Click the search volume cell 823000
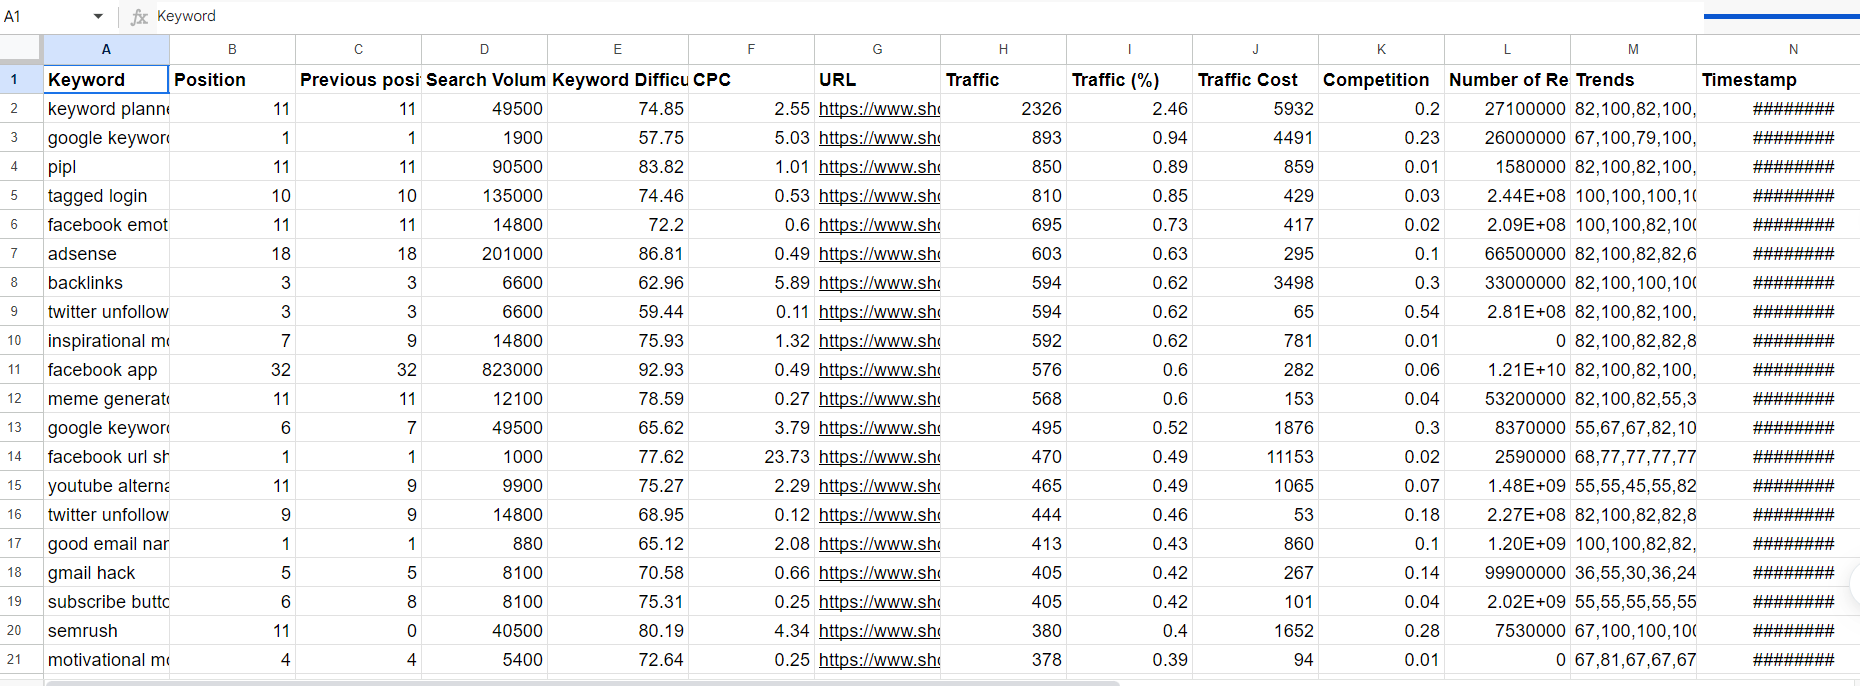1860x686 pixels. coord(484,369)
